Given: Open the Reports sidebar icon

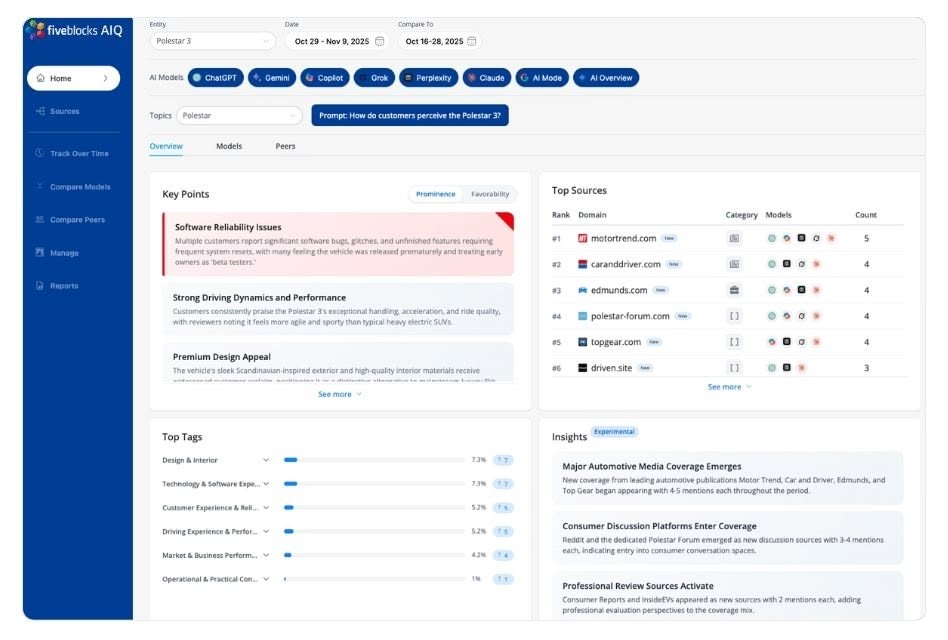Looking at the screenshot, I should tap(40, 286).
